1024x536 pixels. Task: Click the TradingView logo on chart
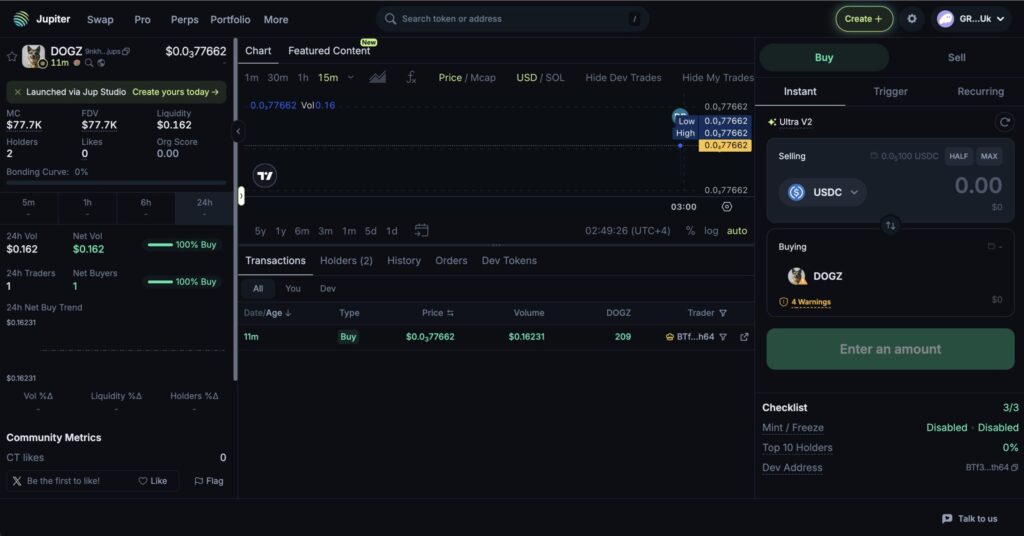tap(264, 176)
